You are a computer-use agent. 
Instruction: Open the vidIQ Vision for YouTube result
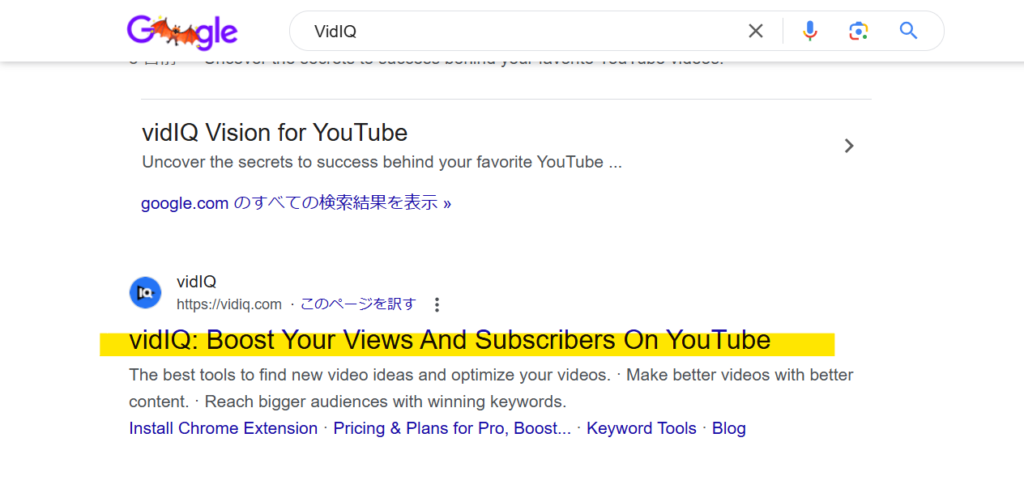pyautogui.click(x=274, y=133)
